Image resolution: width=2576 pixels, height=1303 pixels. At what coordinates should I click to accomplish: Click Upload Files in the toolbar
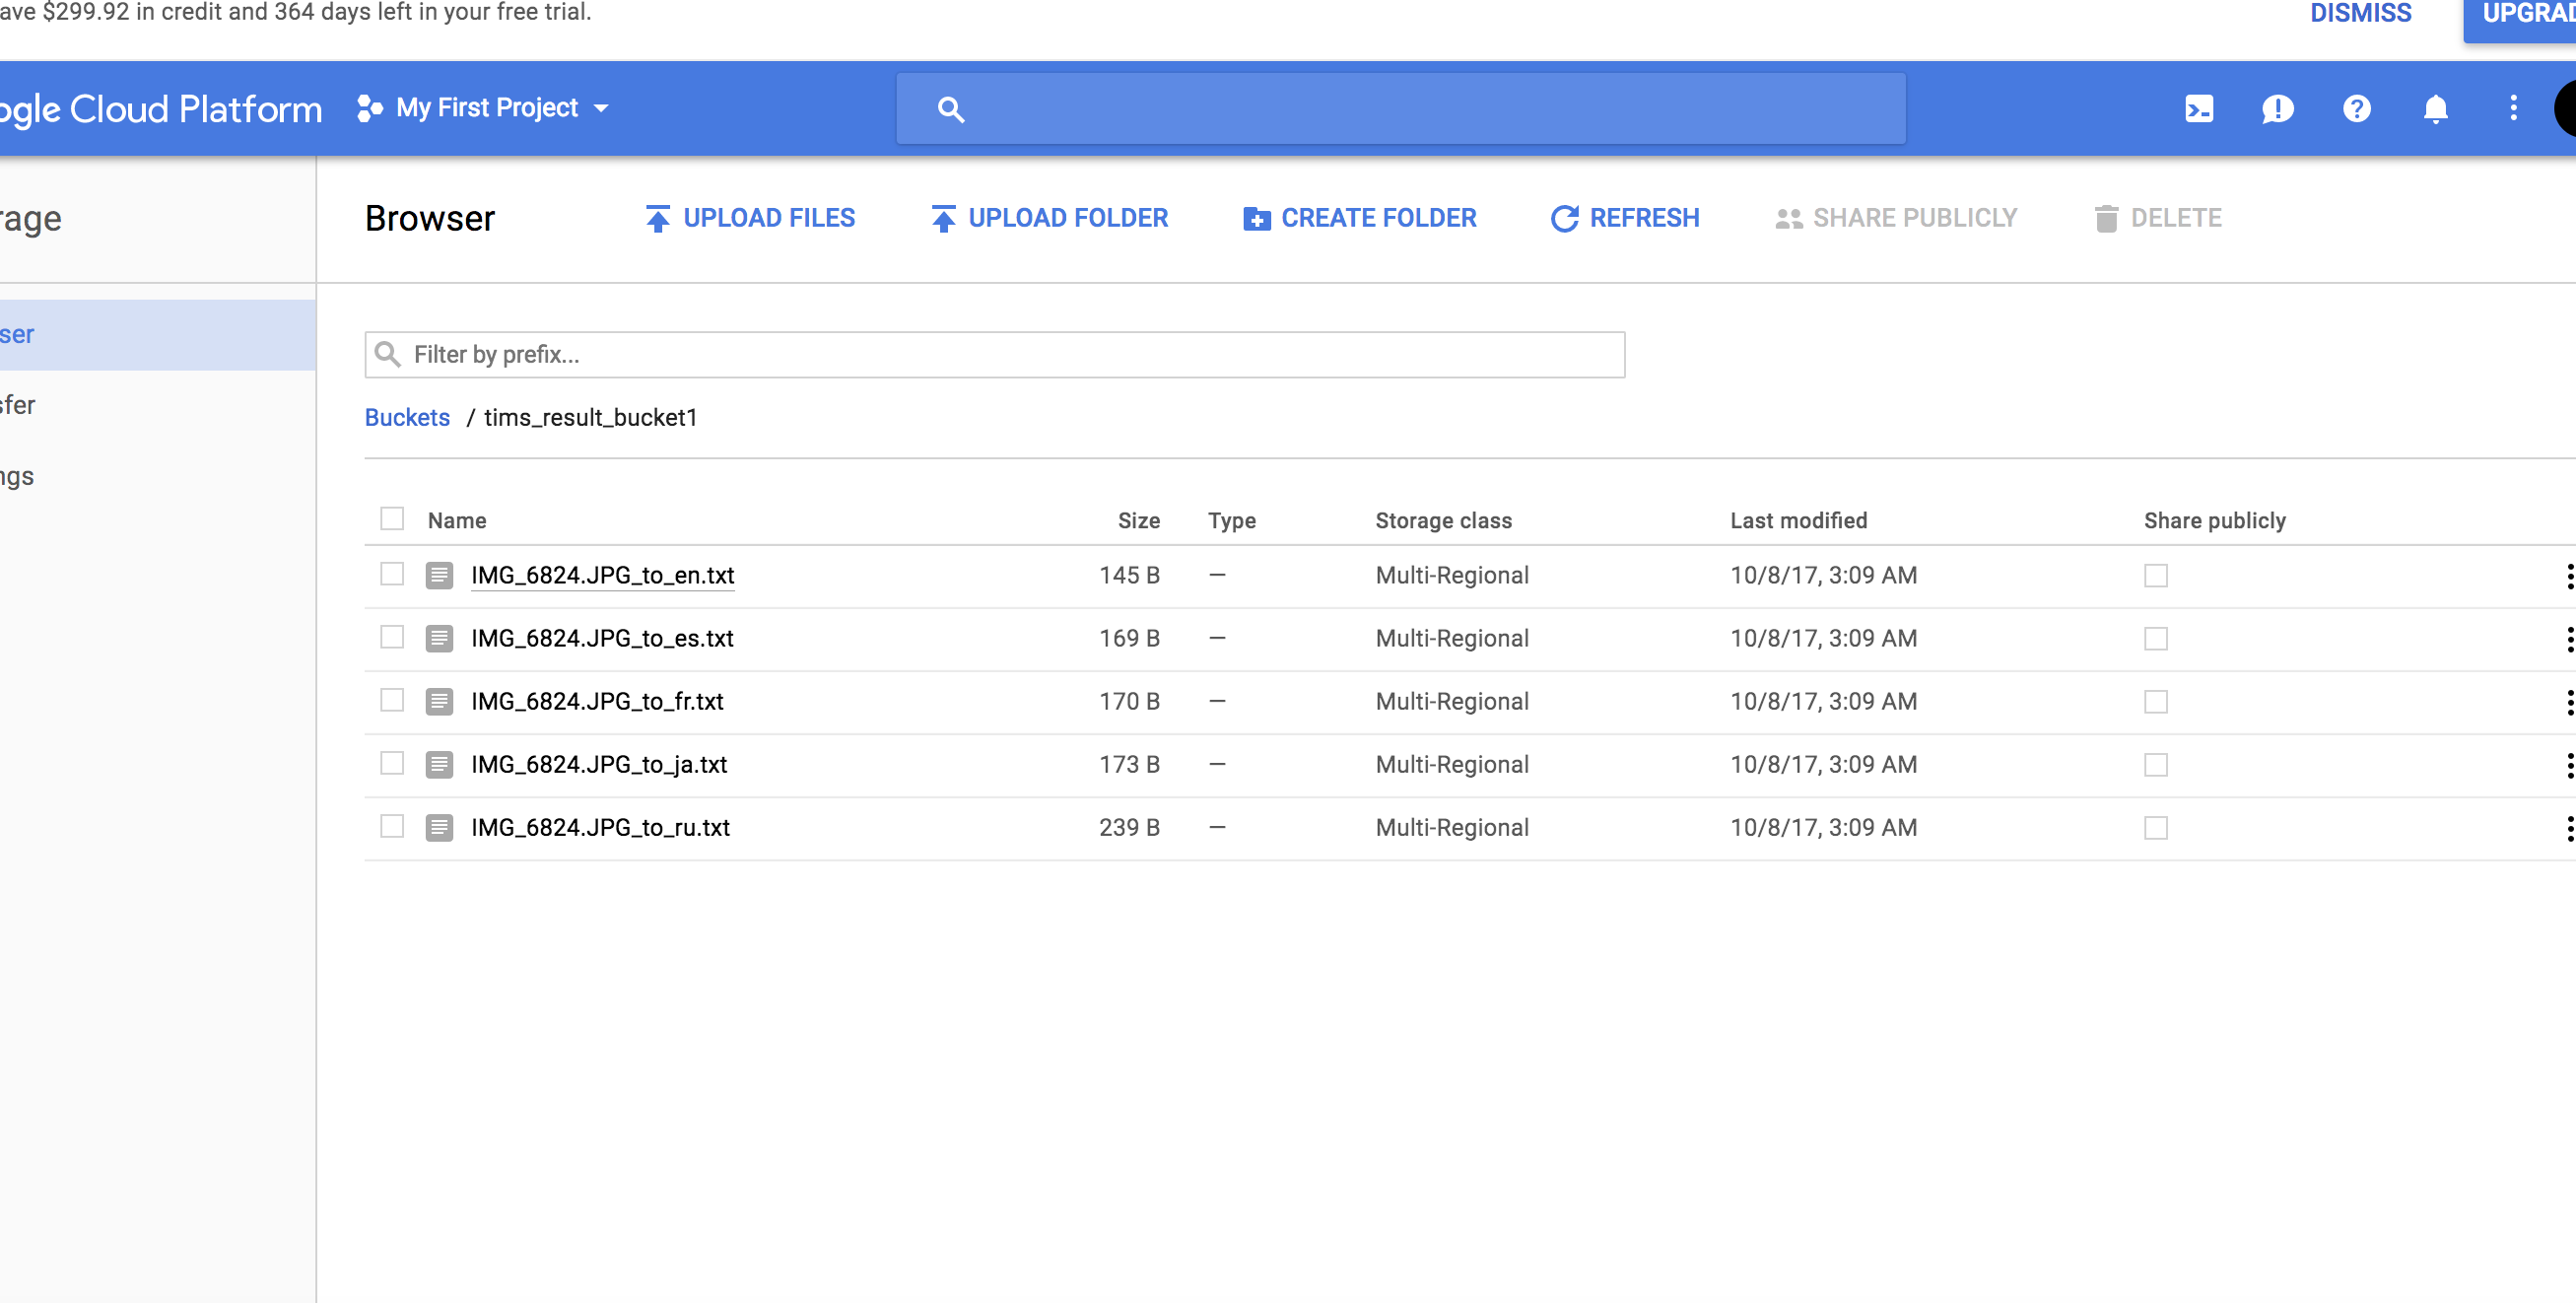coord(750,218)
